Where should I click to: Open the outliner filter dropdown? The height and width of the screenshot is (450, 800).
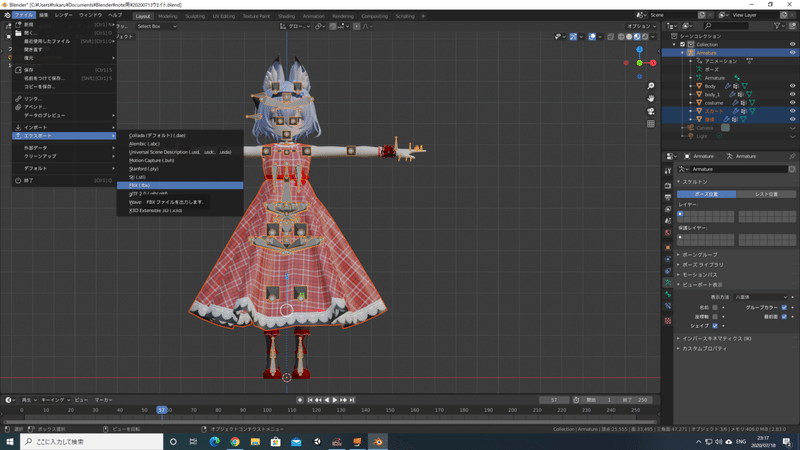pos(779,26)
